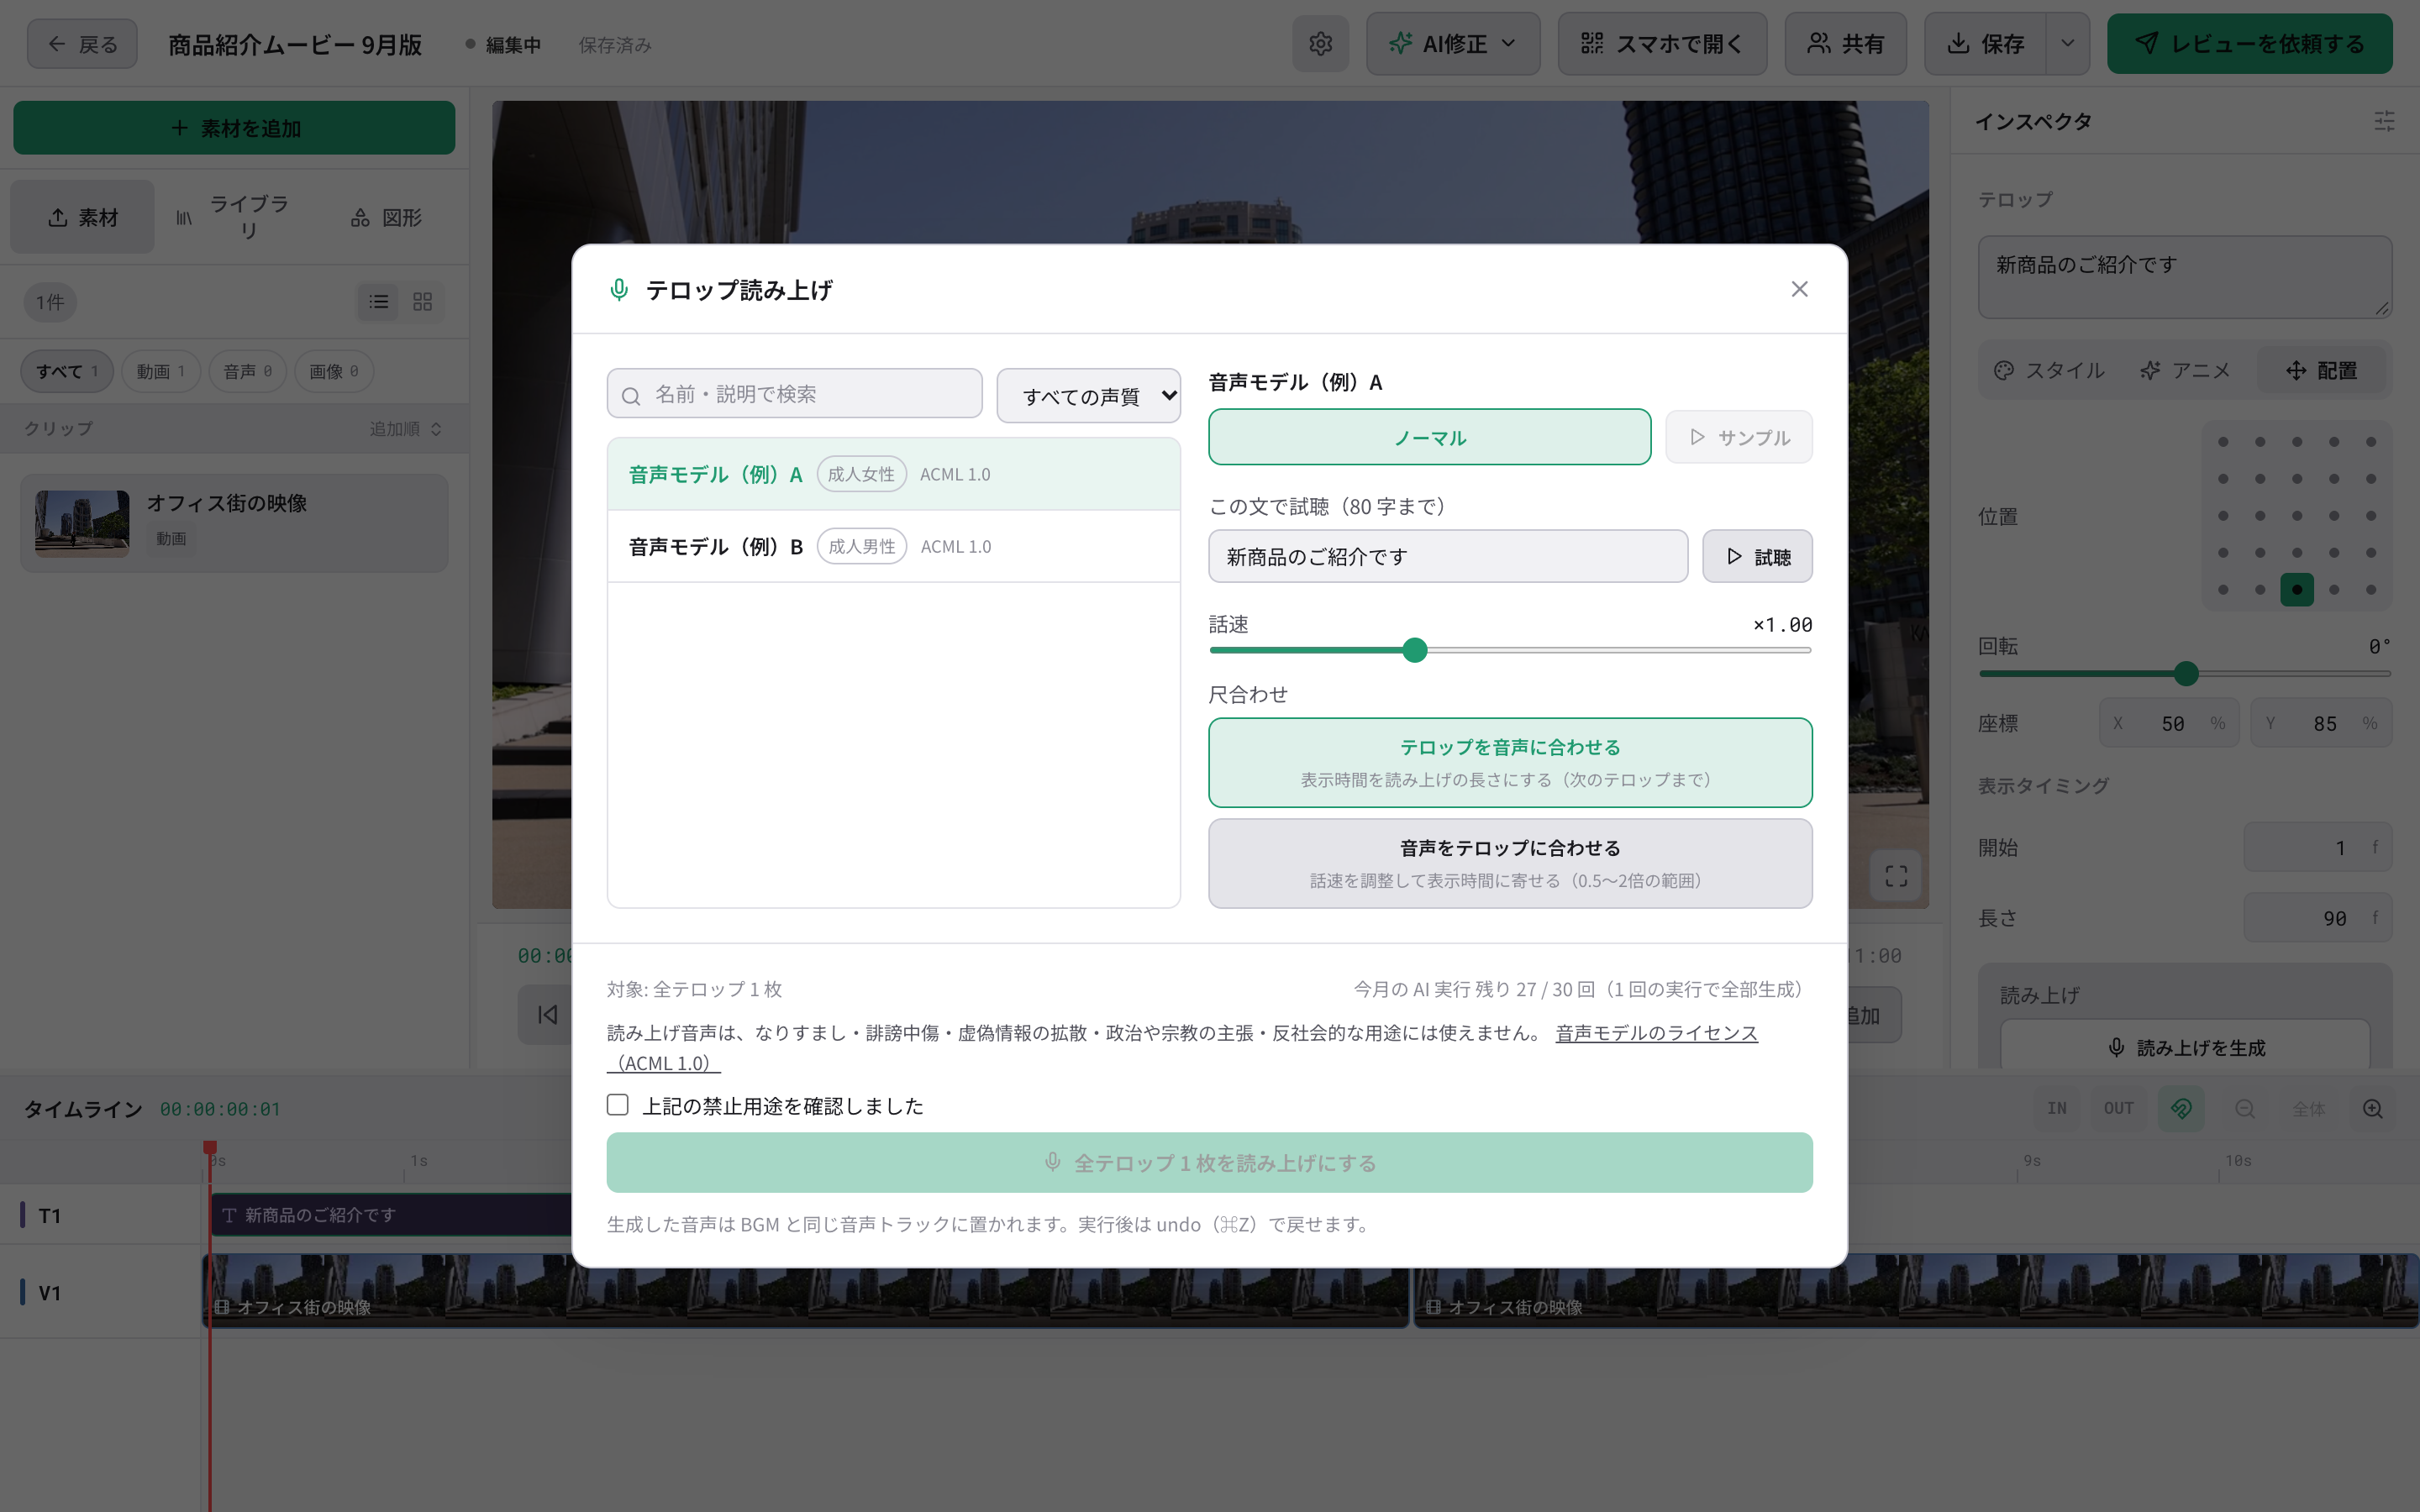Image resolution: width=2420 pixels, height=1512 pixels.
Task: Adjust the 回転 rotation slider handle
Action: [2186, 673]
